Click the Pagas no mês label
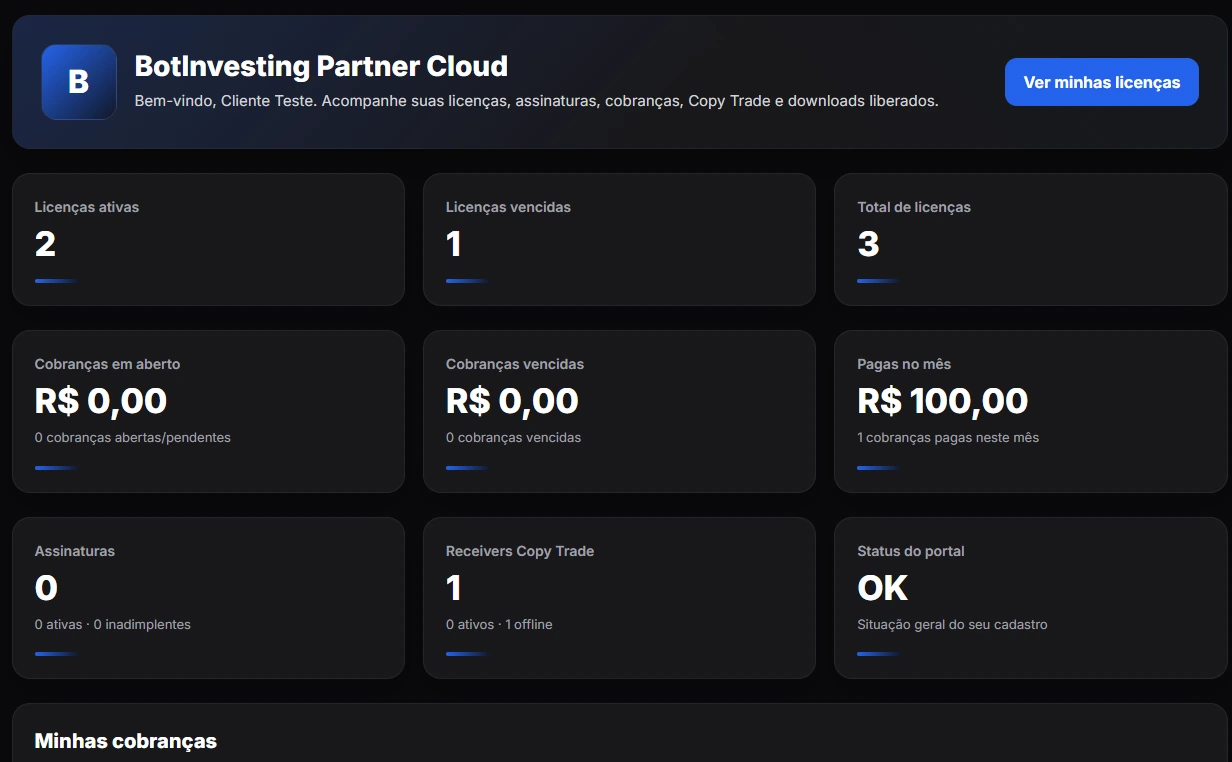Screen dimensions: 1232x762 point(904,364)
